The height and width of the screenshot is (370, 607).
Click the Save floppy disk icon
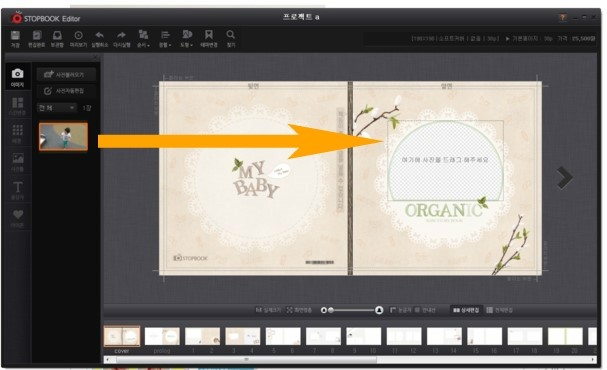pos(15,39)
